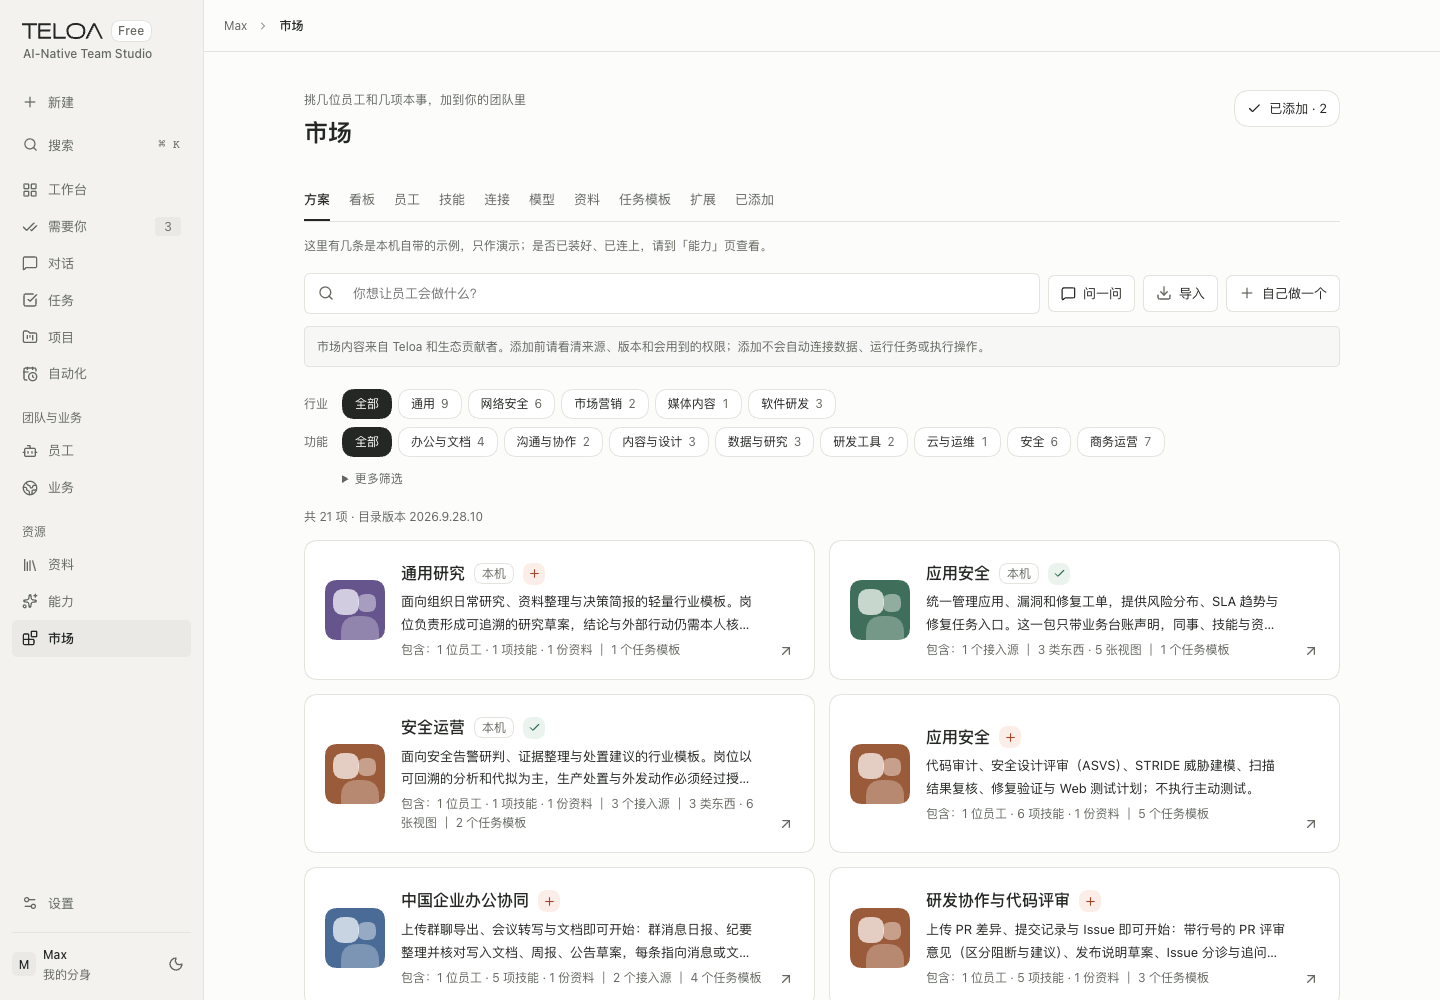Open 业务 in the sidebar
This screenshot has width=1440, height=1000.
101,488
